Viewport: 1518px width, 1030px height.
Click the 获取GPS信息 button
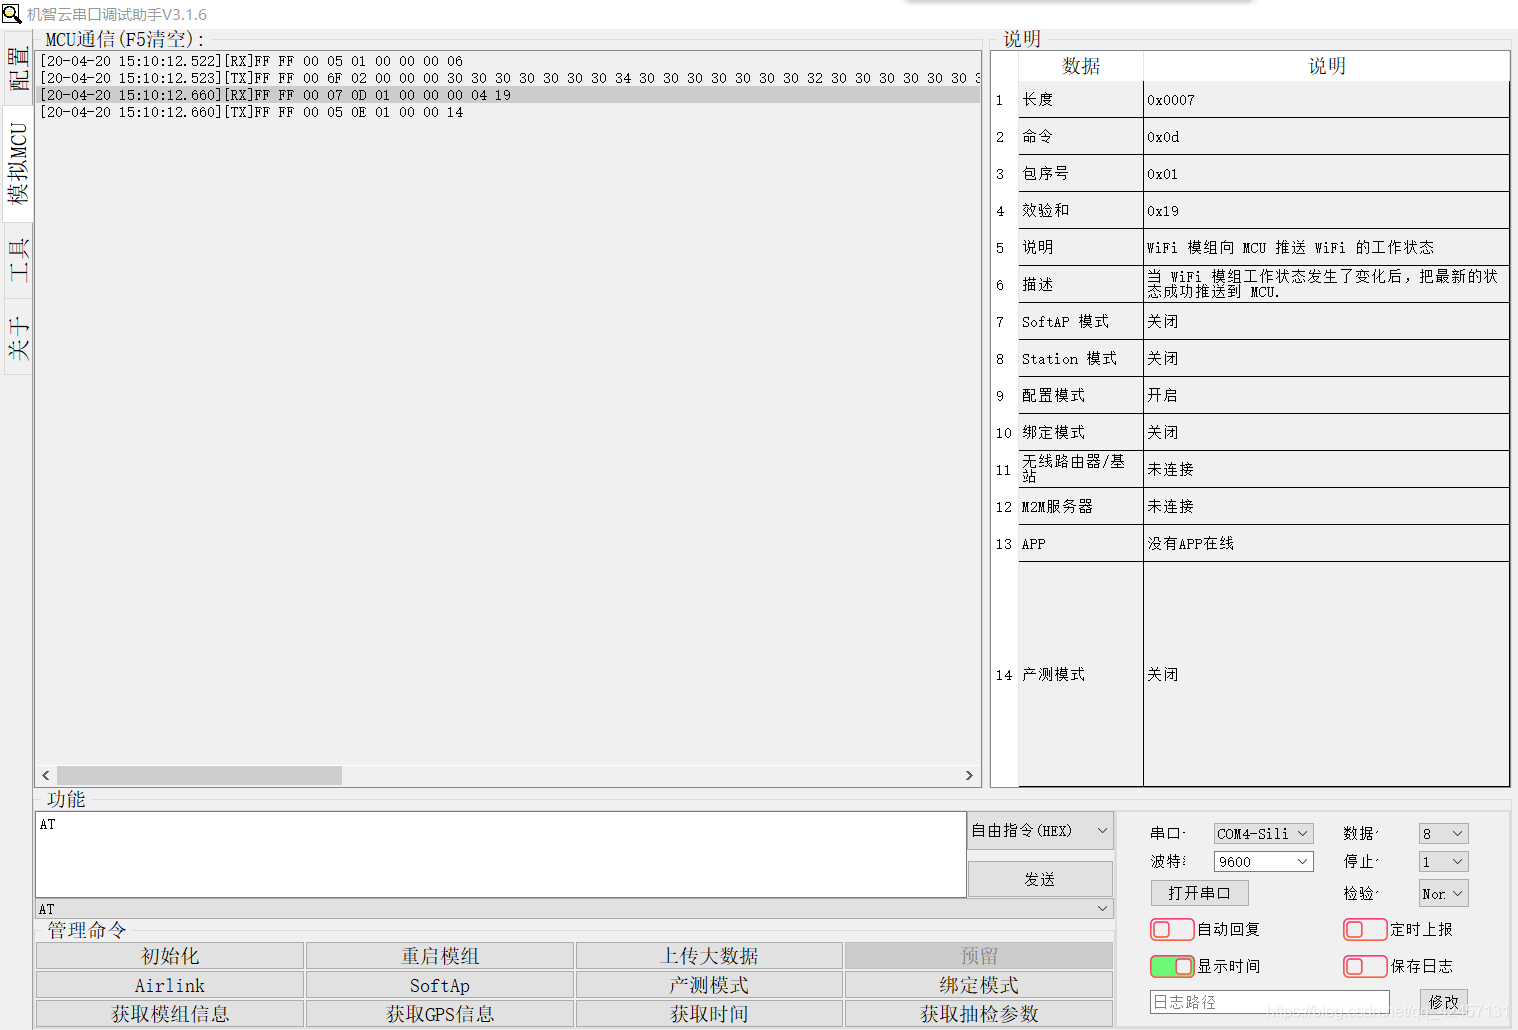(x=440, y=1014)
